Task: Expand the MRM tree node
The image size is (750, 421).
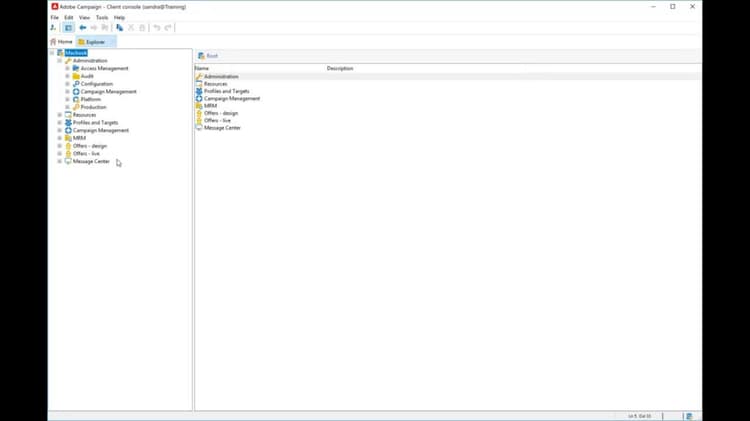Action: [60, 138]
